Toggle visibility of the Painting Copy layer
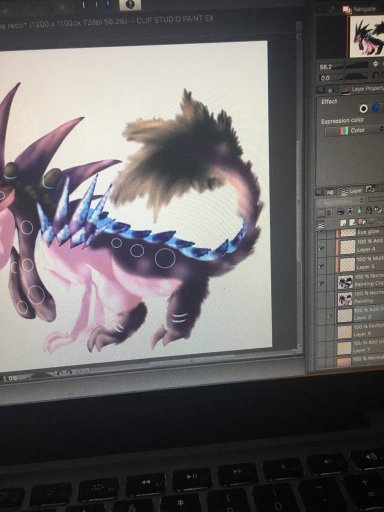384x512 pixels. pyautogui.click(x=321, y=284)
